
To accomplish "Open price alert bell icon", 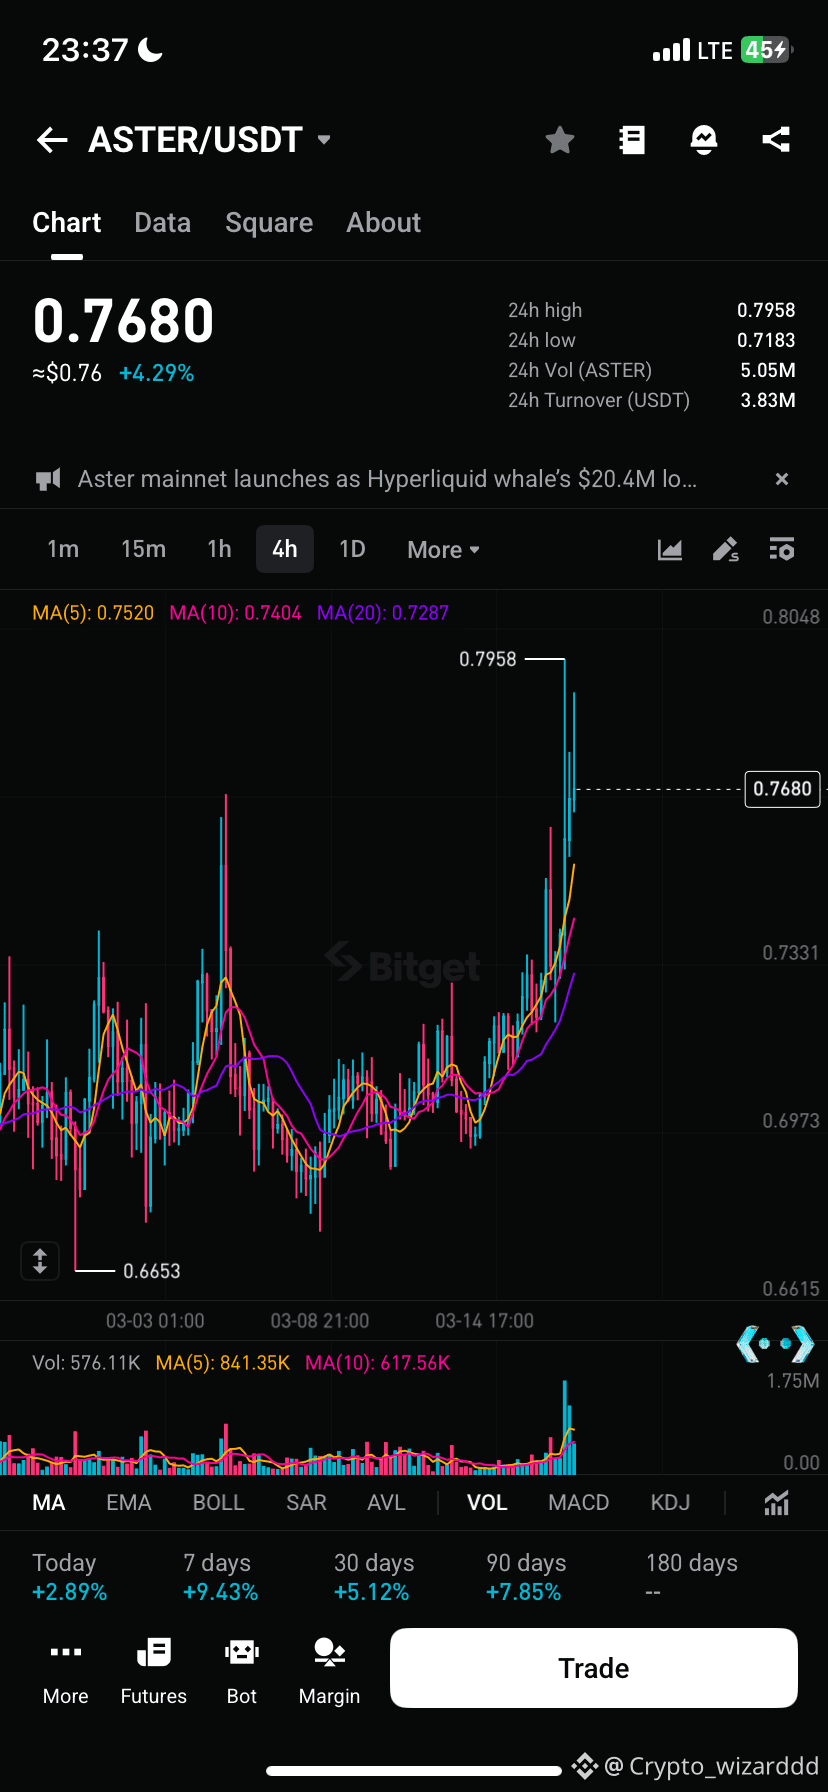I will coord(704,140).
